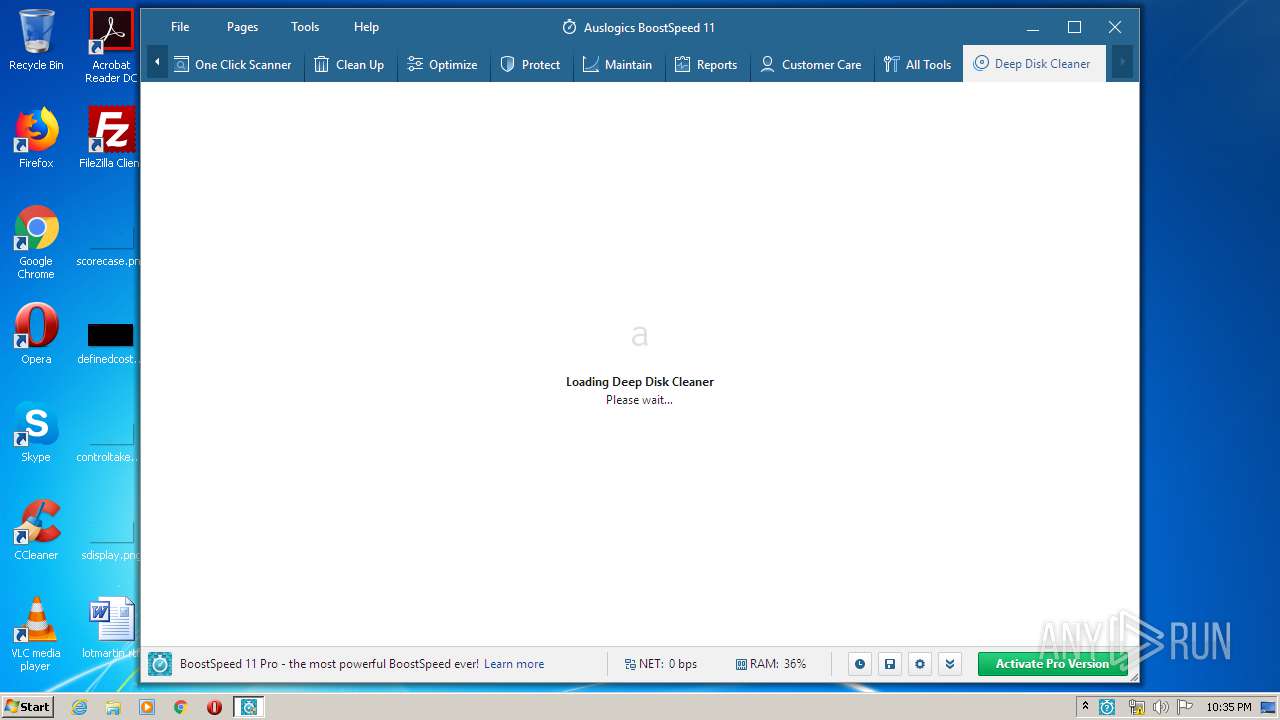Go to the Protect tab
The width and height of the screenshot is (1280, 720).
click(531, 64)
